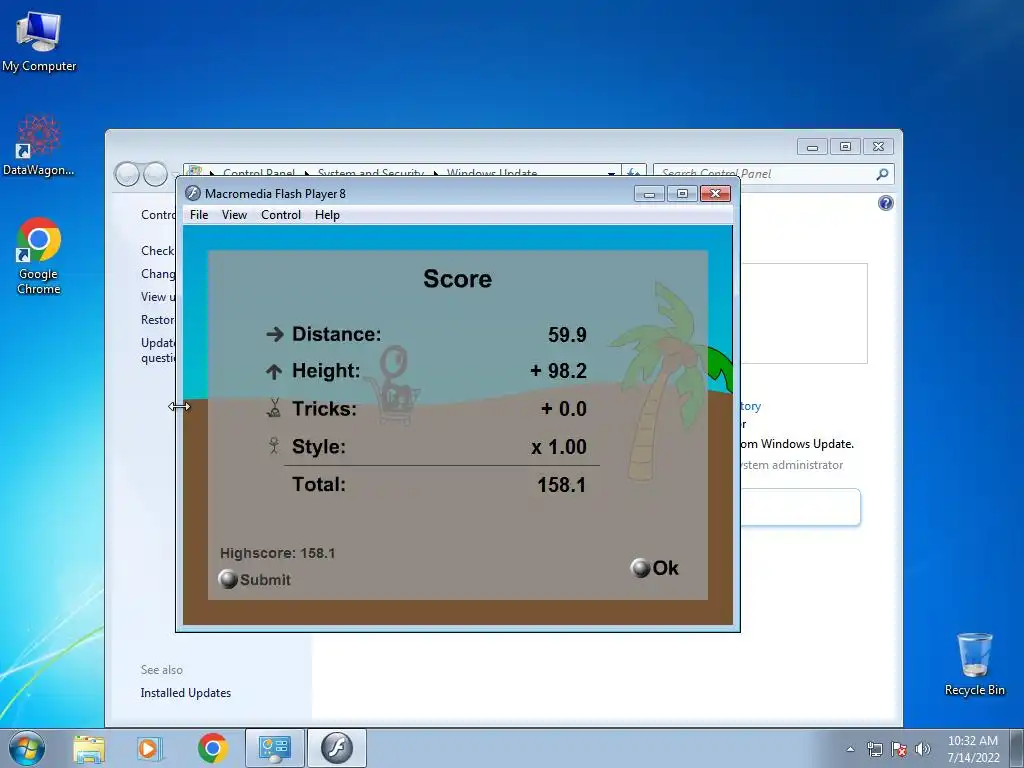Click the Height up-arrow icon
1024x768 pixels.
pos(274,372)
